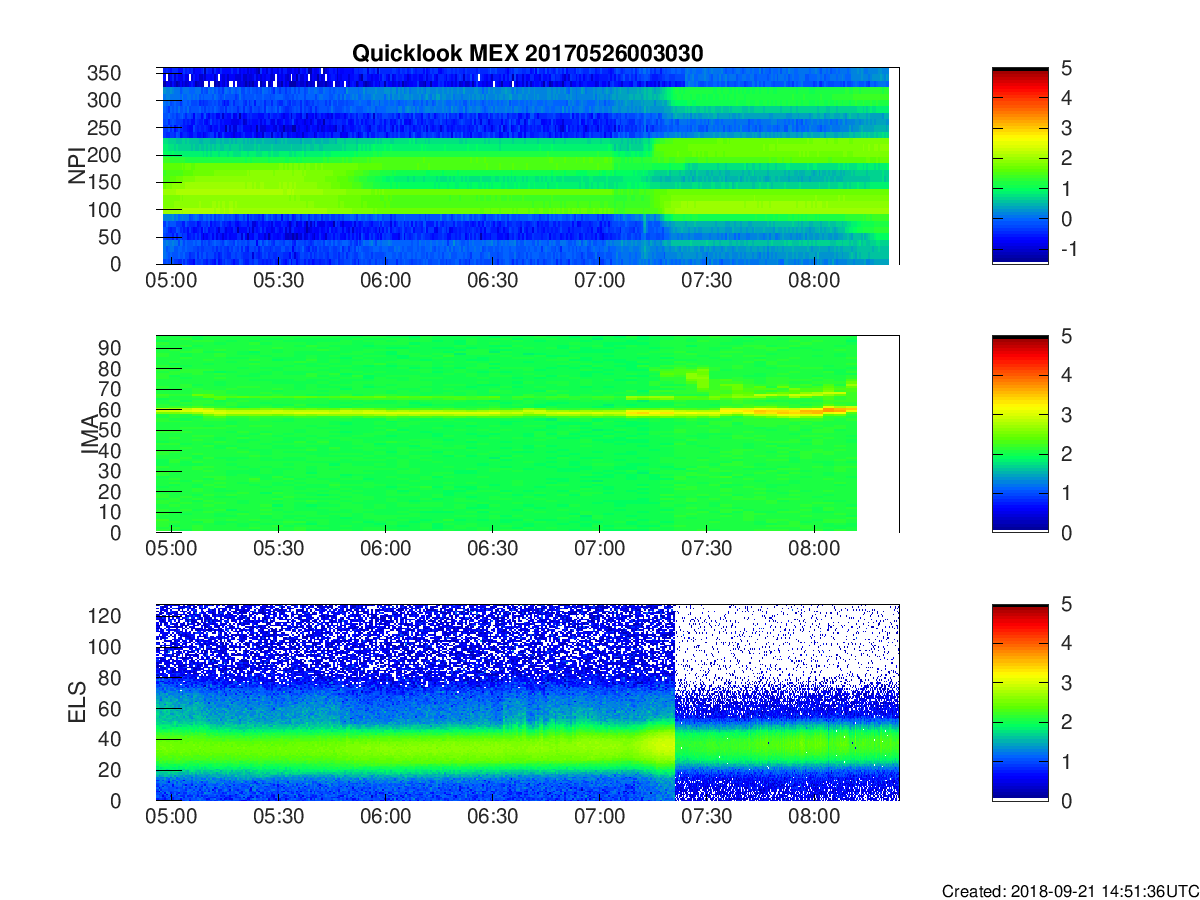1200x900 pixels.
Task: Pick the 07:30 time label under NPI plot
Action: [x=706, y=281]
